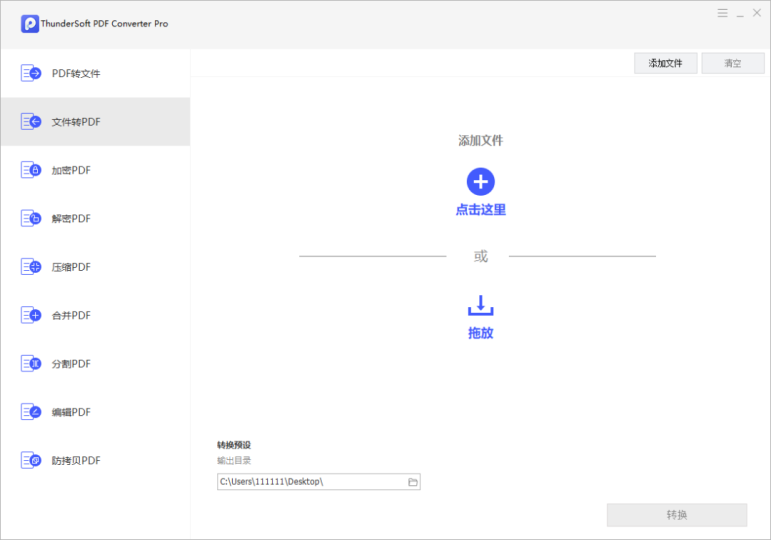Click the 或 separator text
Screen dimensions: 771x540
(x=480, y=256)
